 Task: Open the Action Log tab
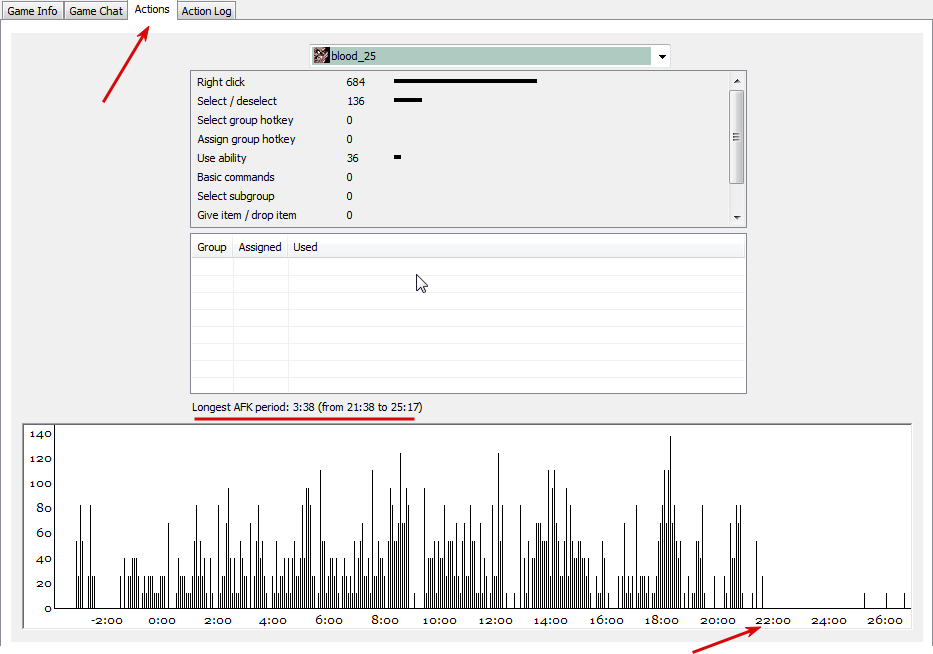[206, 11]
